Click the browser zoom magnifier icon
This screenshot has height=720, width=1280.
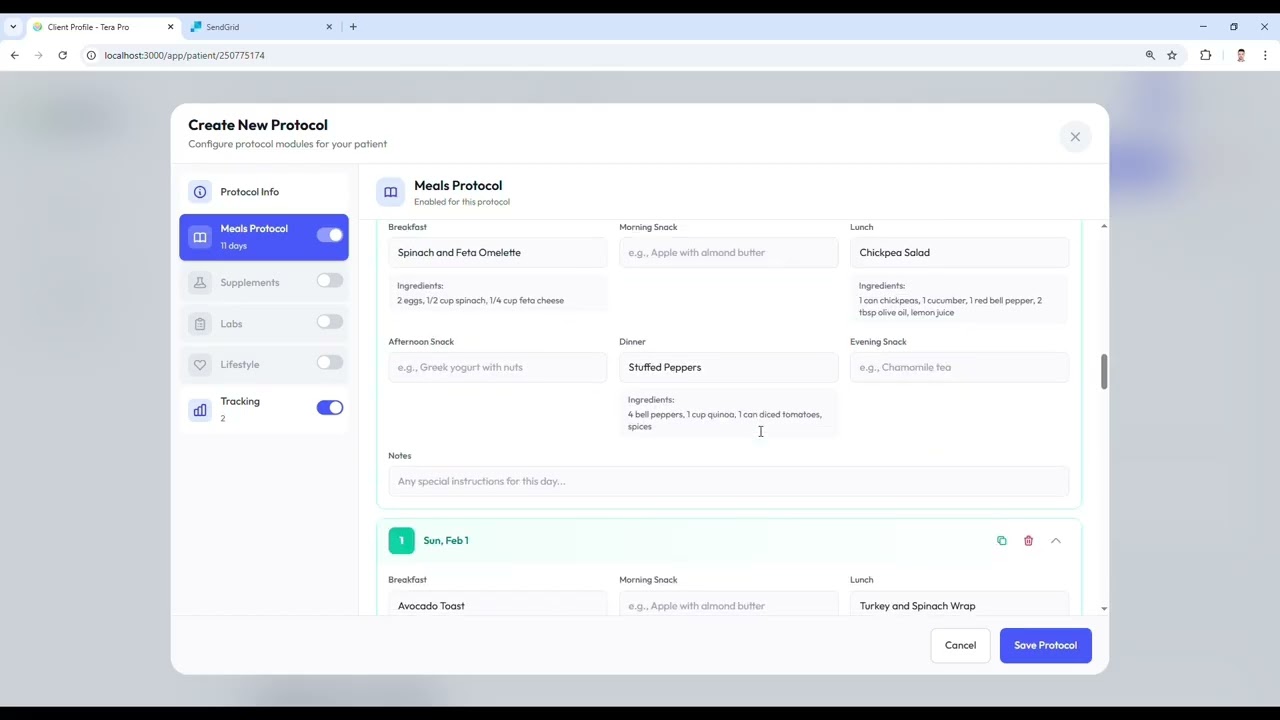tap(1150, 55)
